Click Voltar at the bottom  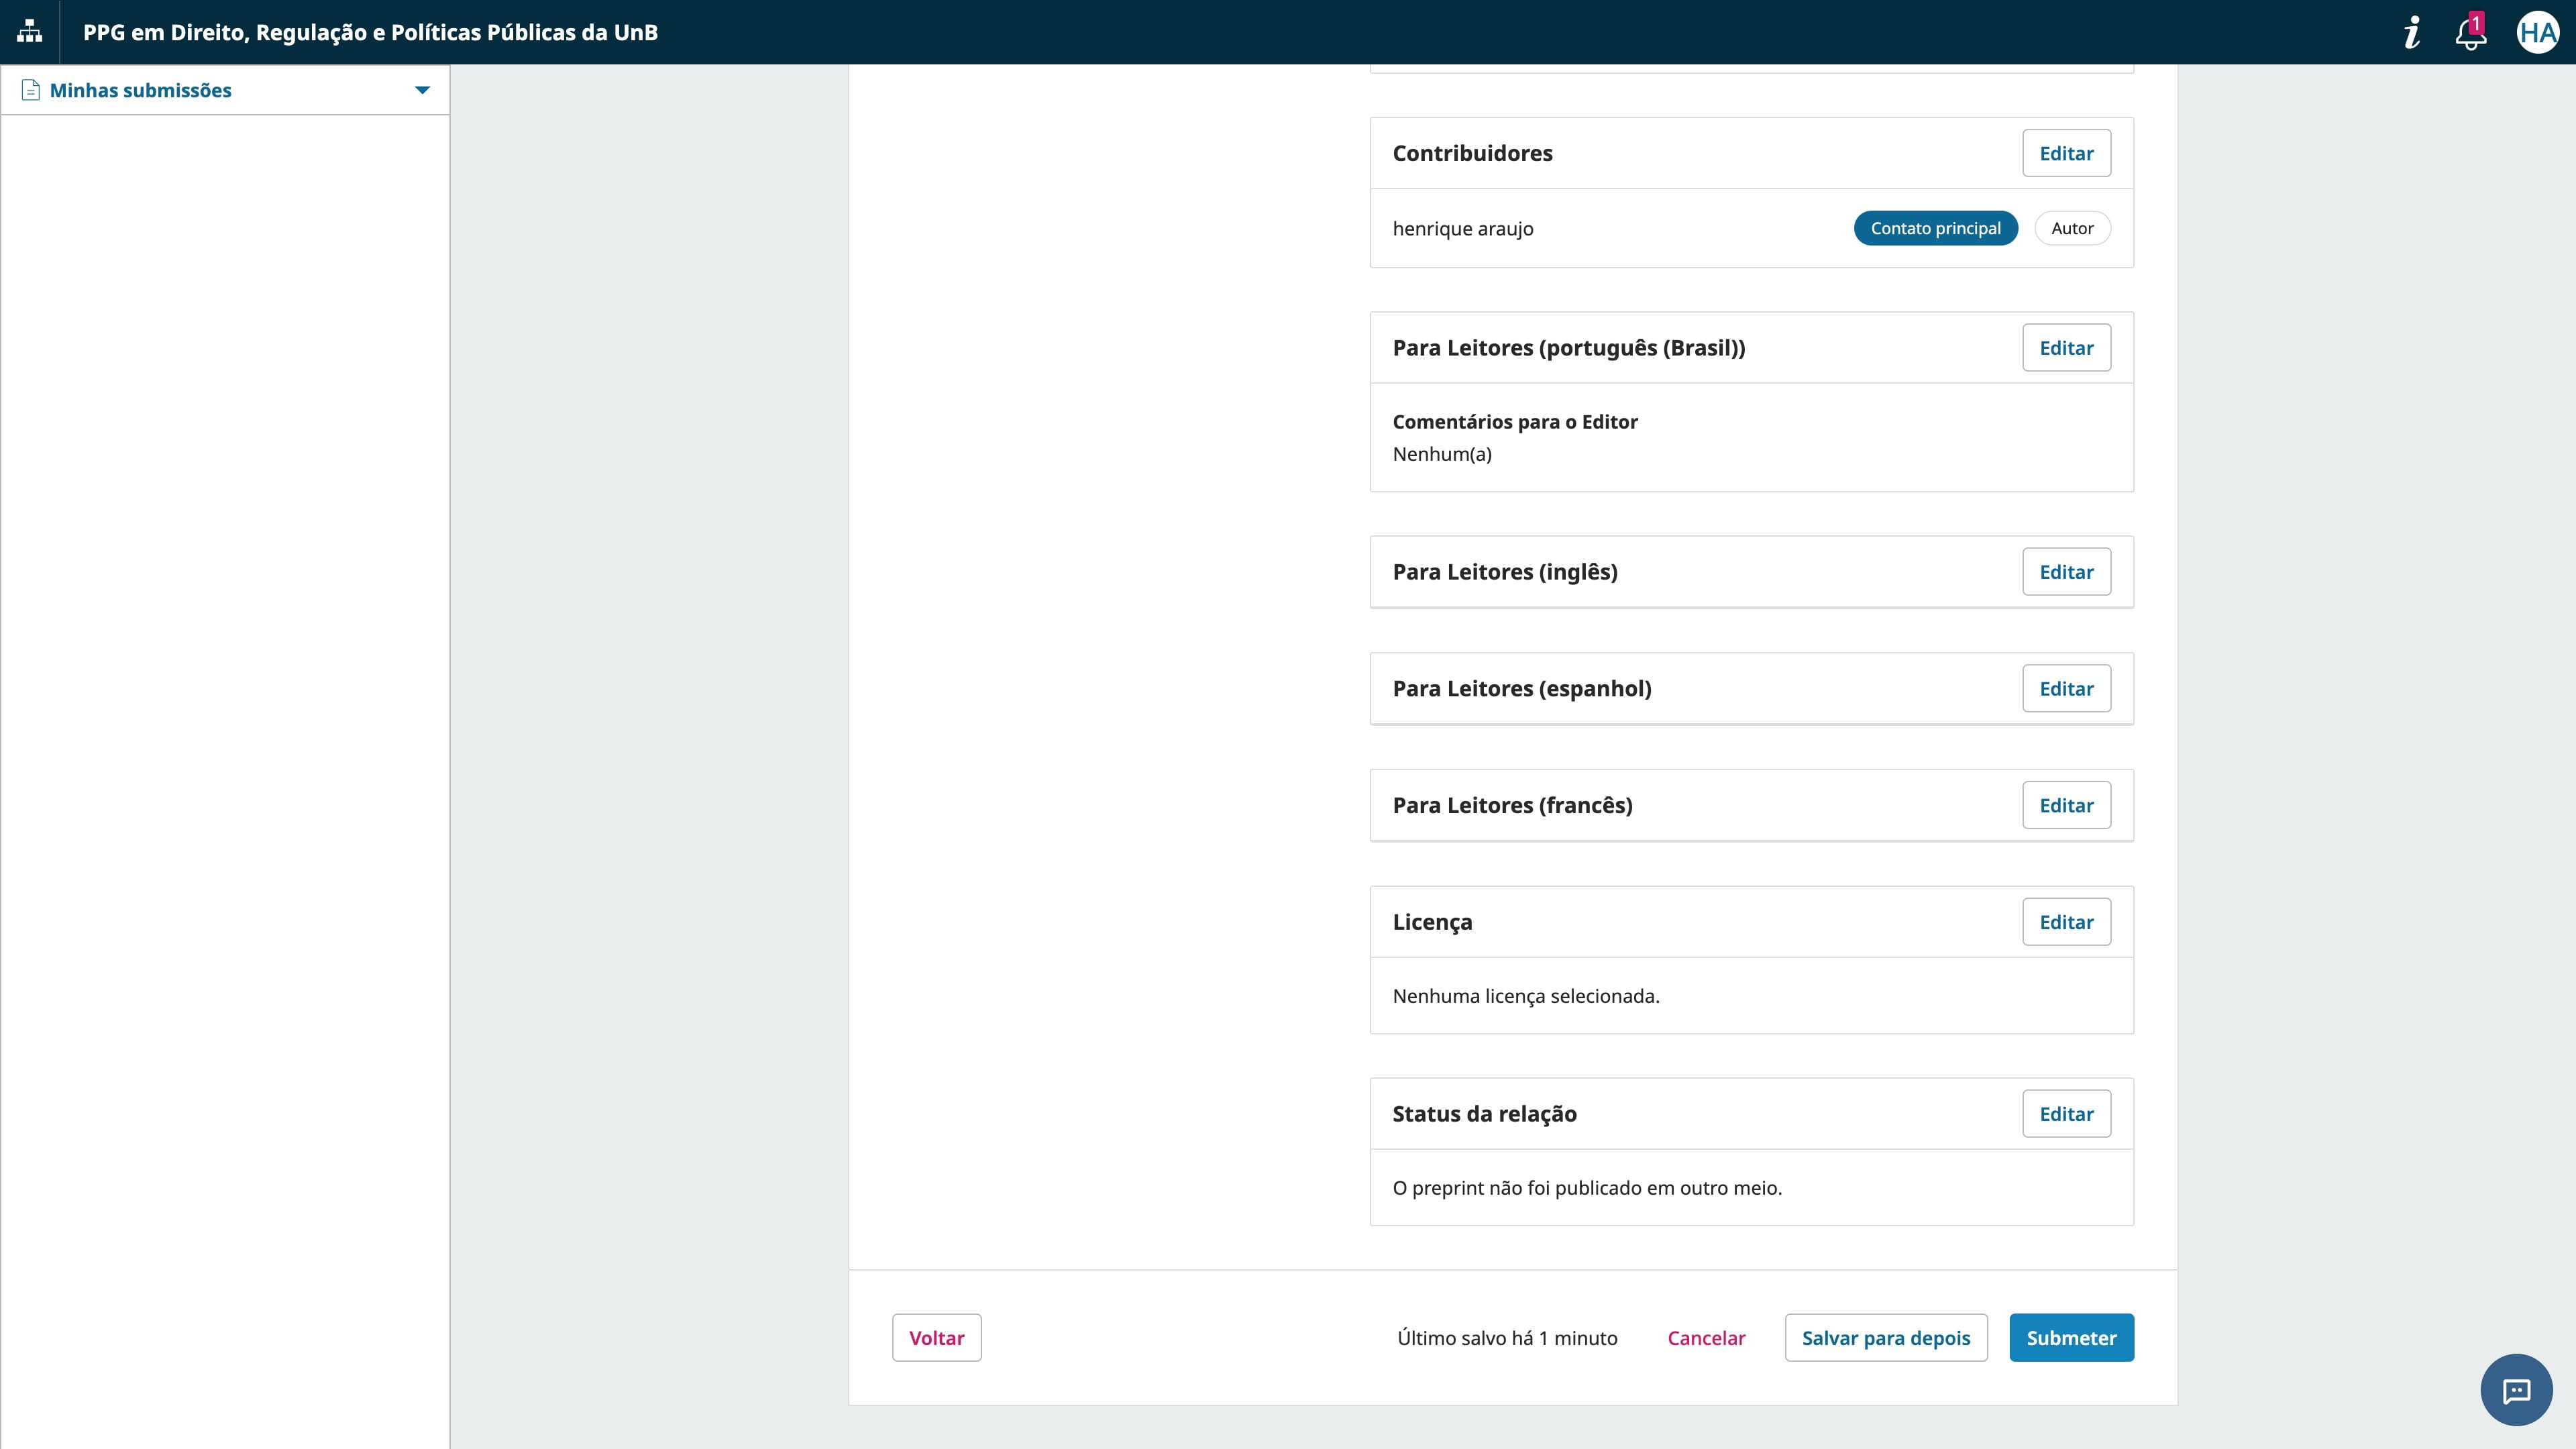(936, 1337)
